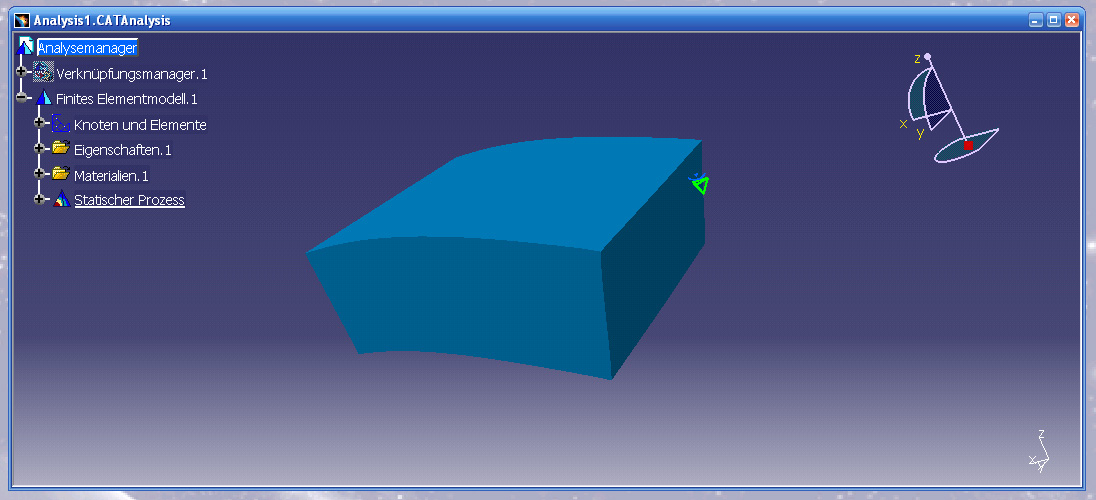Viewport: 1096px width, 500px height.
Task: Click the axis triad in bottom corner
Action: (1039, 452)
